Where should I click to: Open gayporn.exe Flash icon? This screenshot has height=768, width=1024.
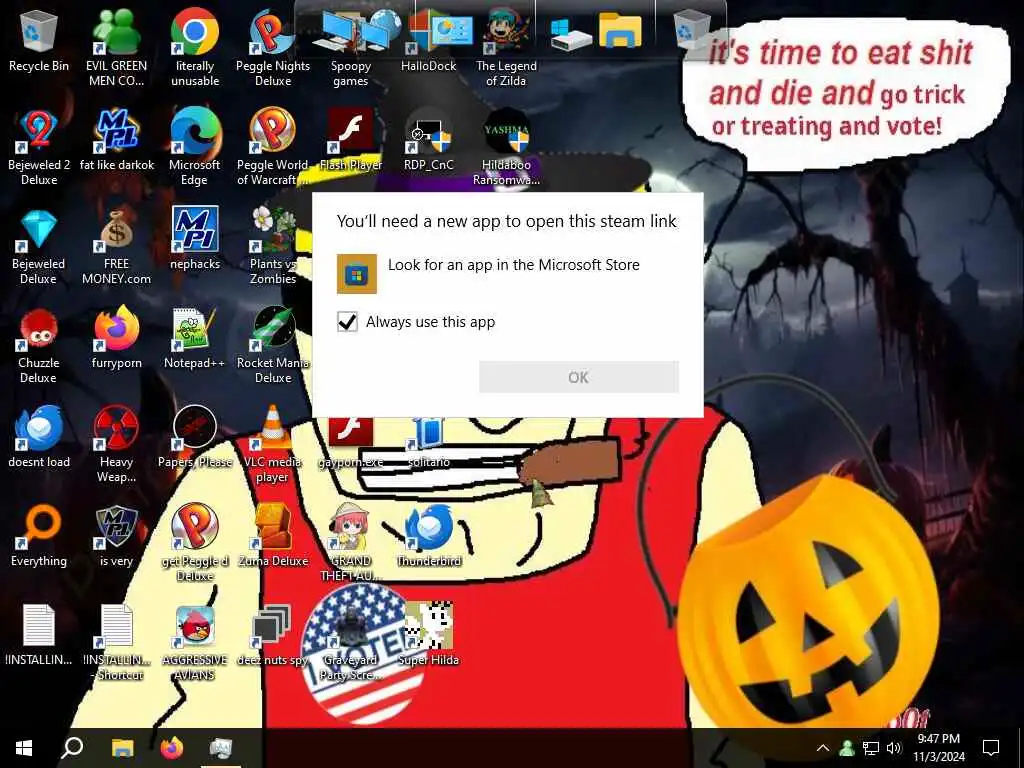[351, 432]
